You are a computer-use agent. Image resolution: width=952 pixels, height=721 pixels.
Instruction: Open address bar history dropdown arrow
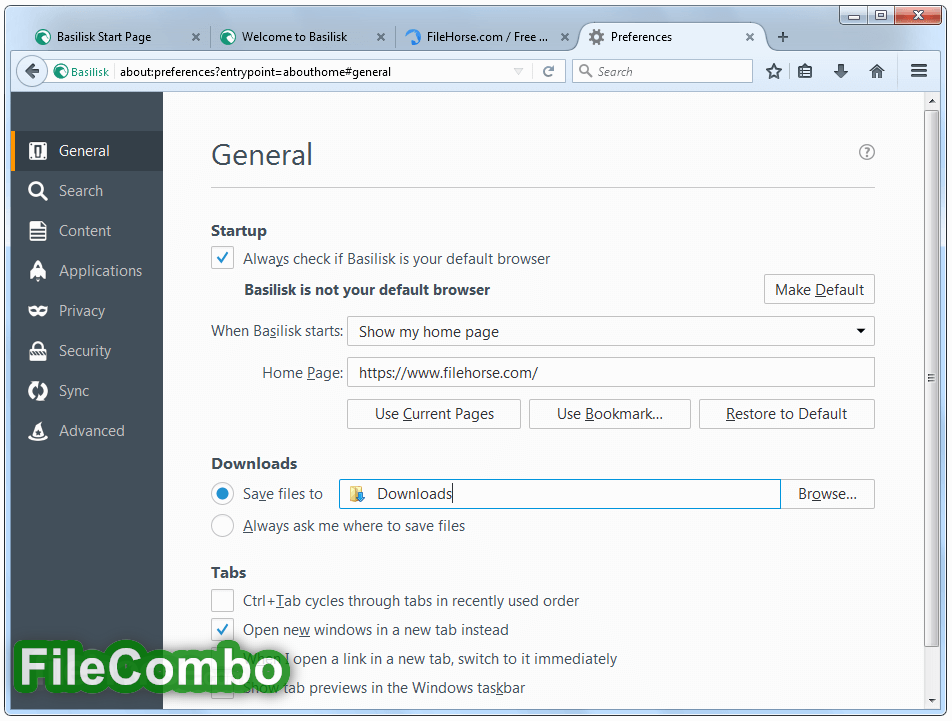click(x=518, y=72)
